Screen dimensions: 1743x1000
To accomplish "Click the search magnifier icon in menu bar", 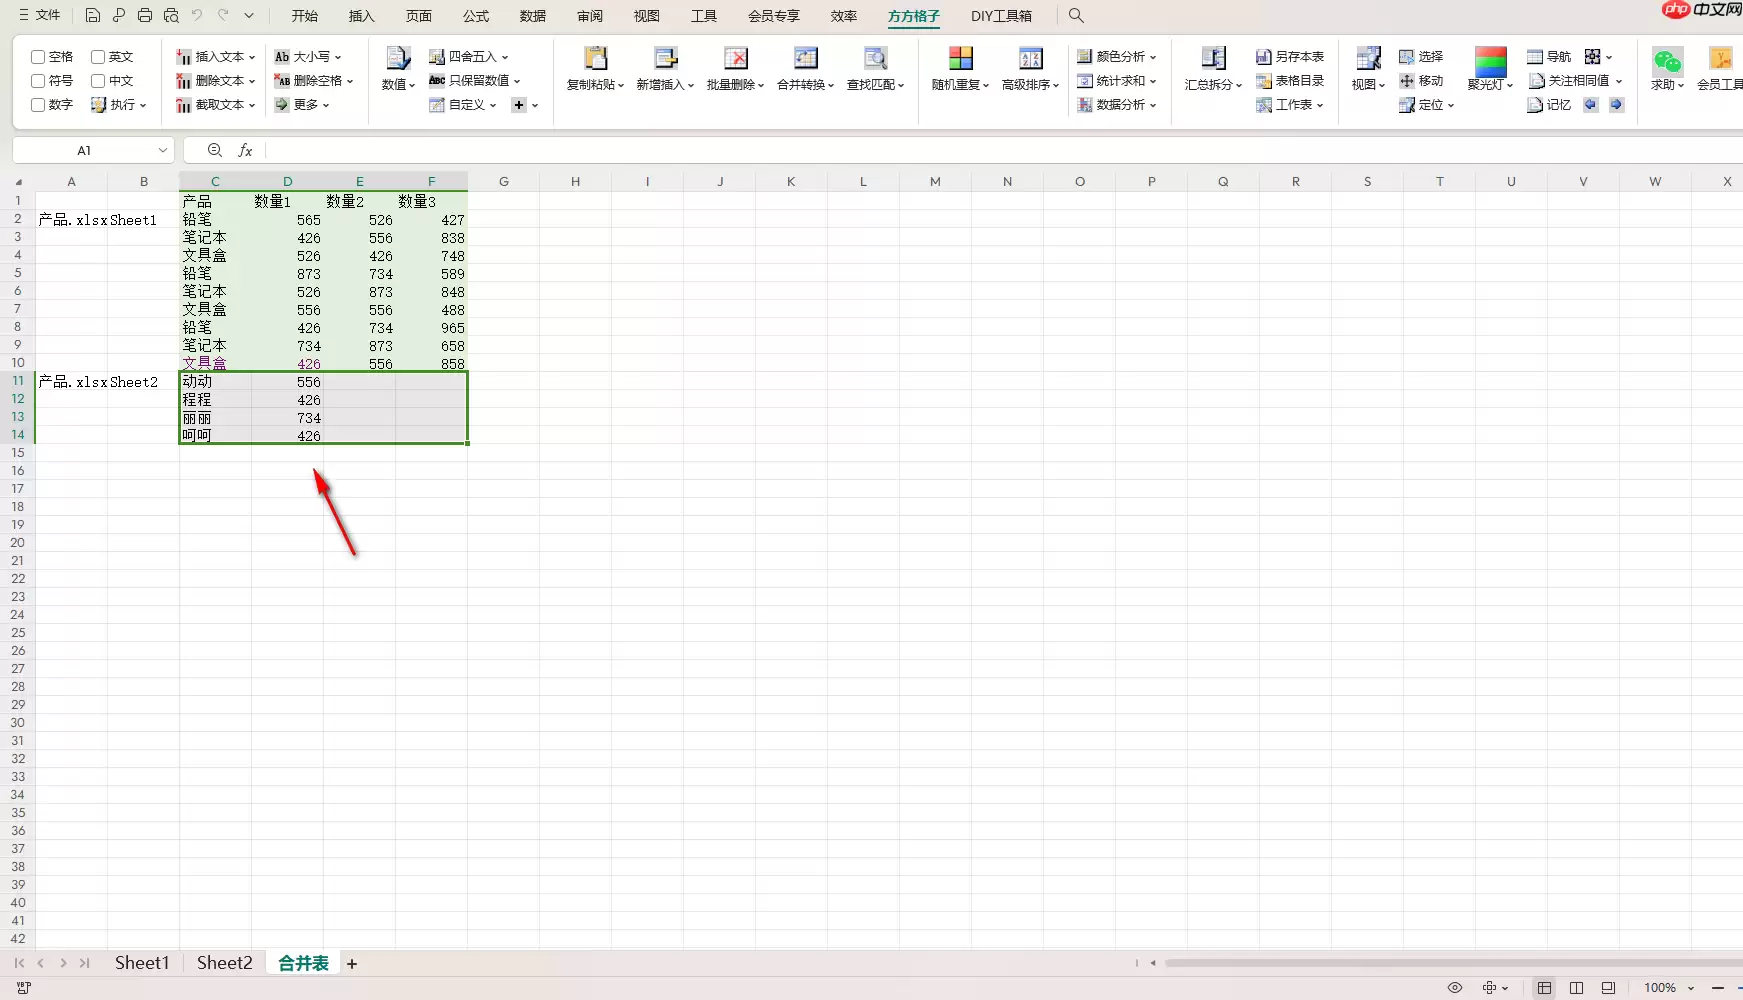I will coord(1076,16).
